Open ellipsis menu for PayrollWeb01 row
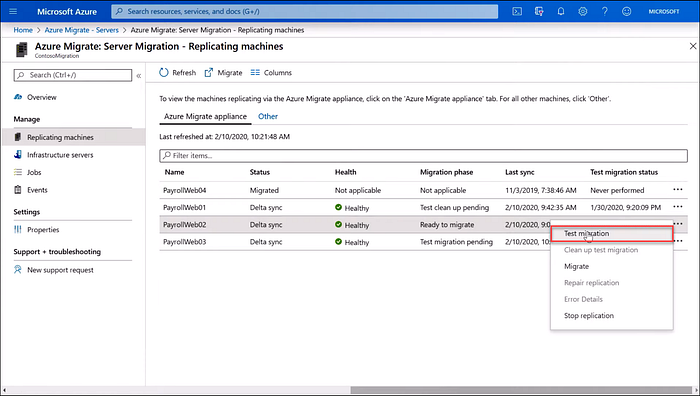Image resolution: width=700 pixels, height=396 pixels. (x=678, y=207)
